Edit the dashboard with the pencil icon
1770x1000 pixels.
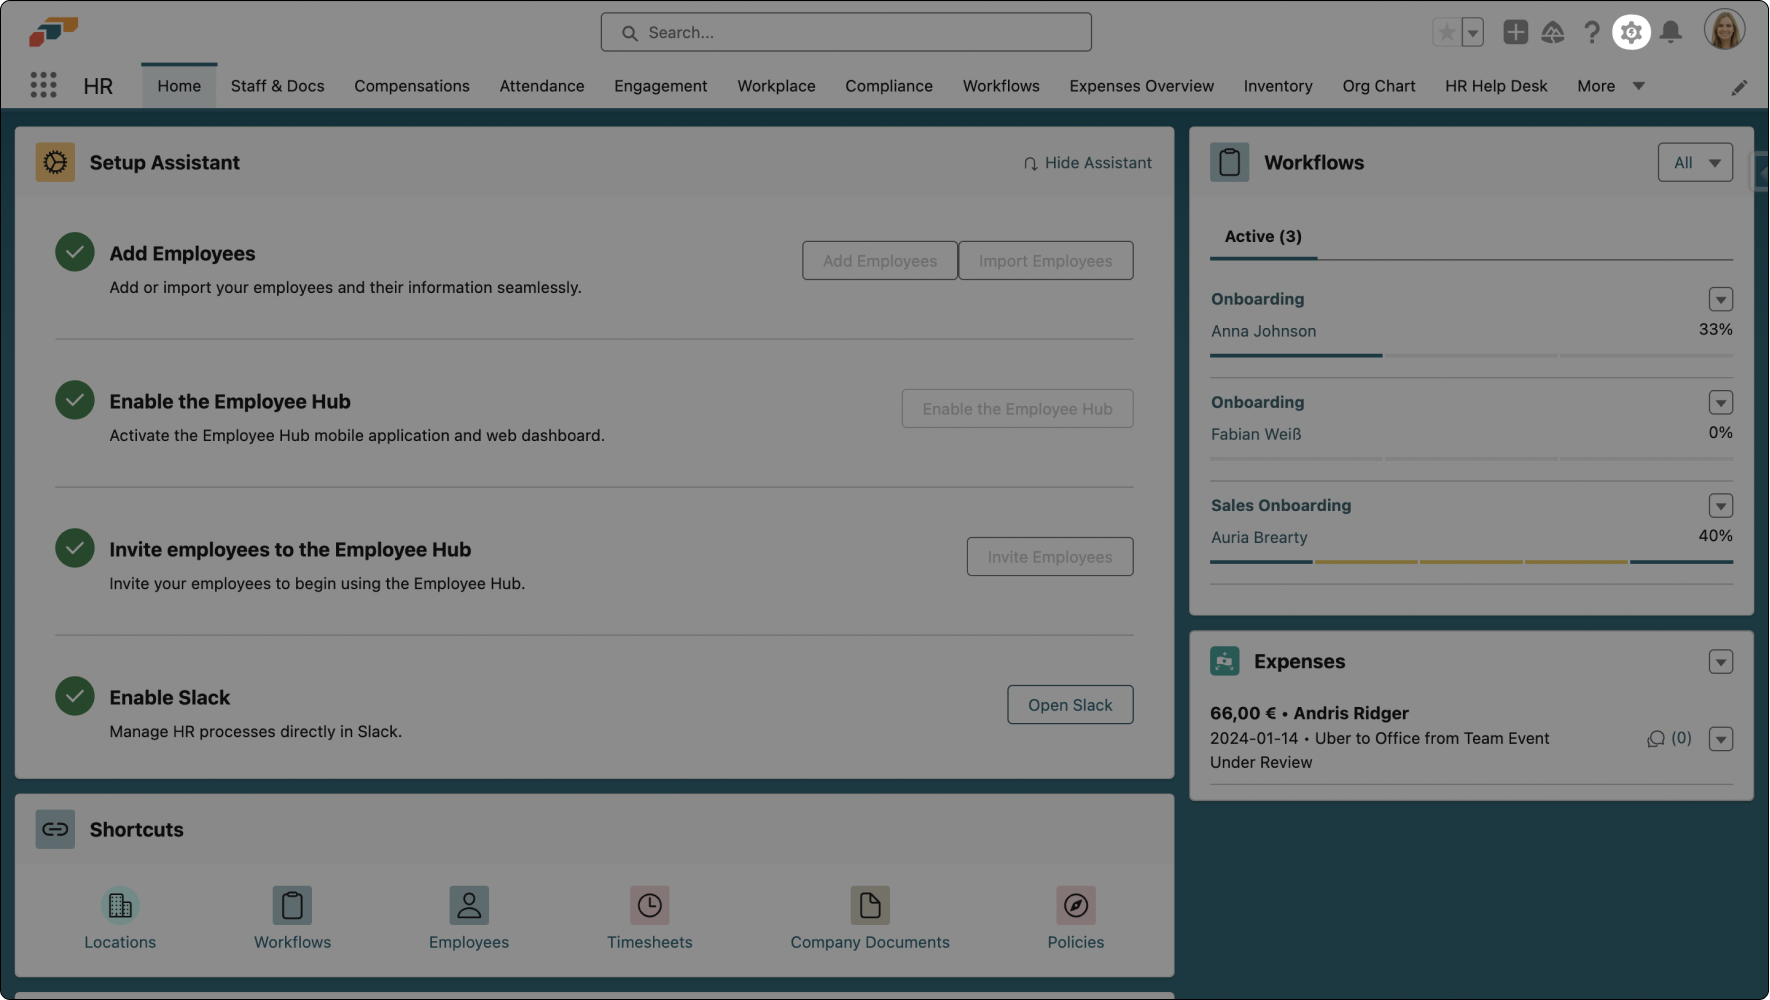point(1740,87)
